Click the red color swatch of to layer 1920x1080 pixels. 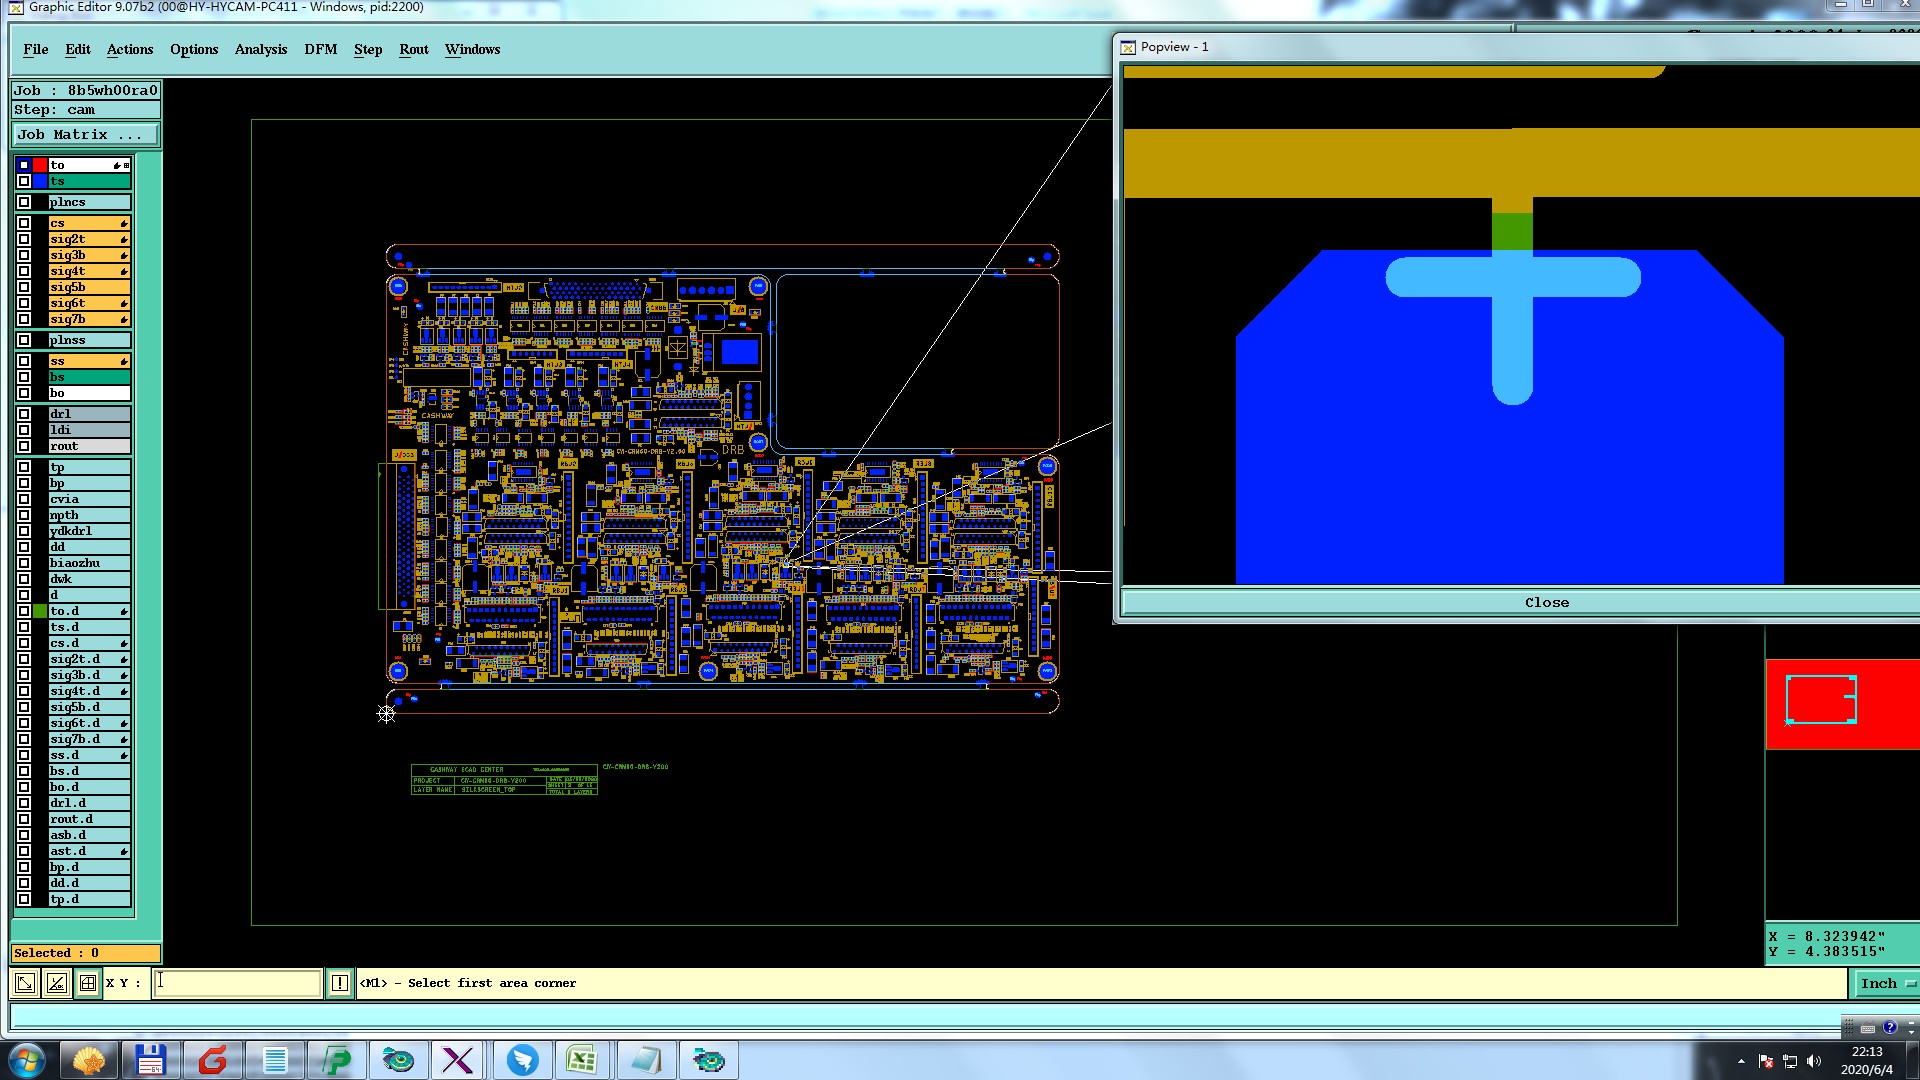click(x=40, y=165)
